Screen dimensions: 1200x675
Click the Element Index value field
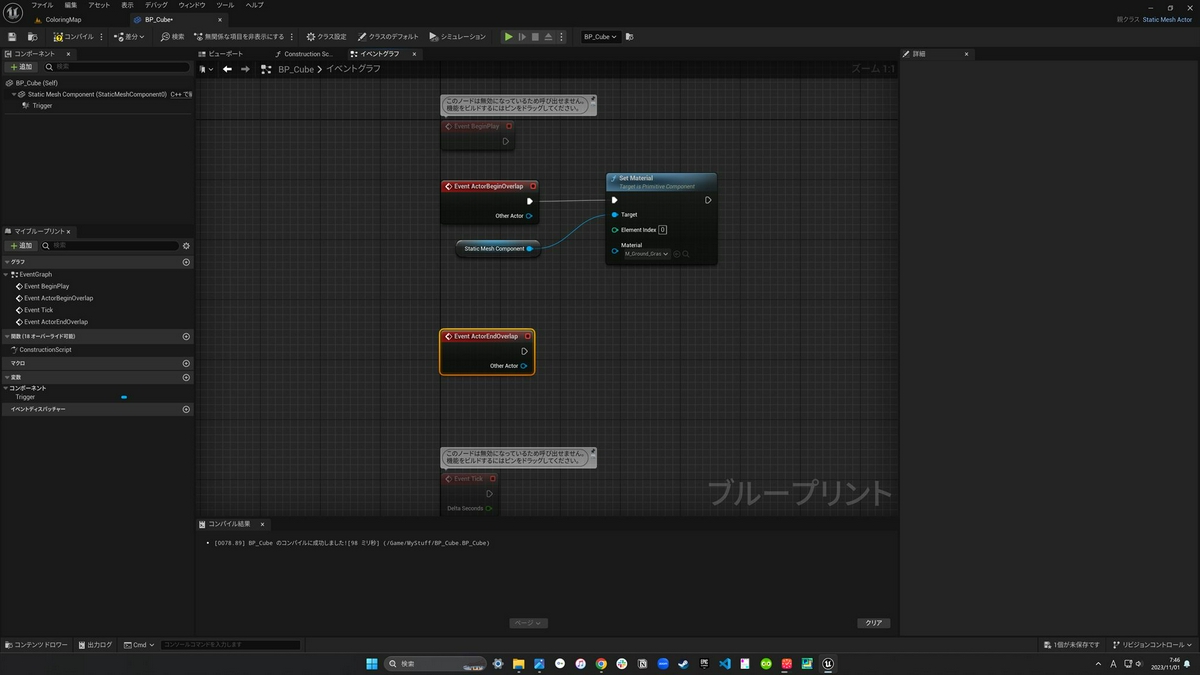662,230
